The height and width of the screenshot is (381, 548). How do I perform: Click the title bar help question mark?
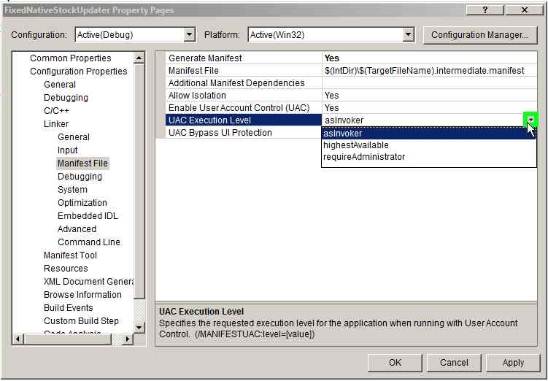pos(485,10)
